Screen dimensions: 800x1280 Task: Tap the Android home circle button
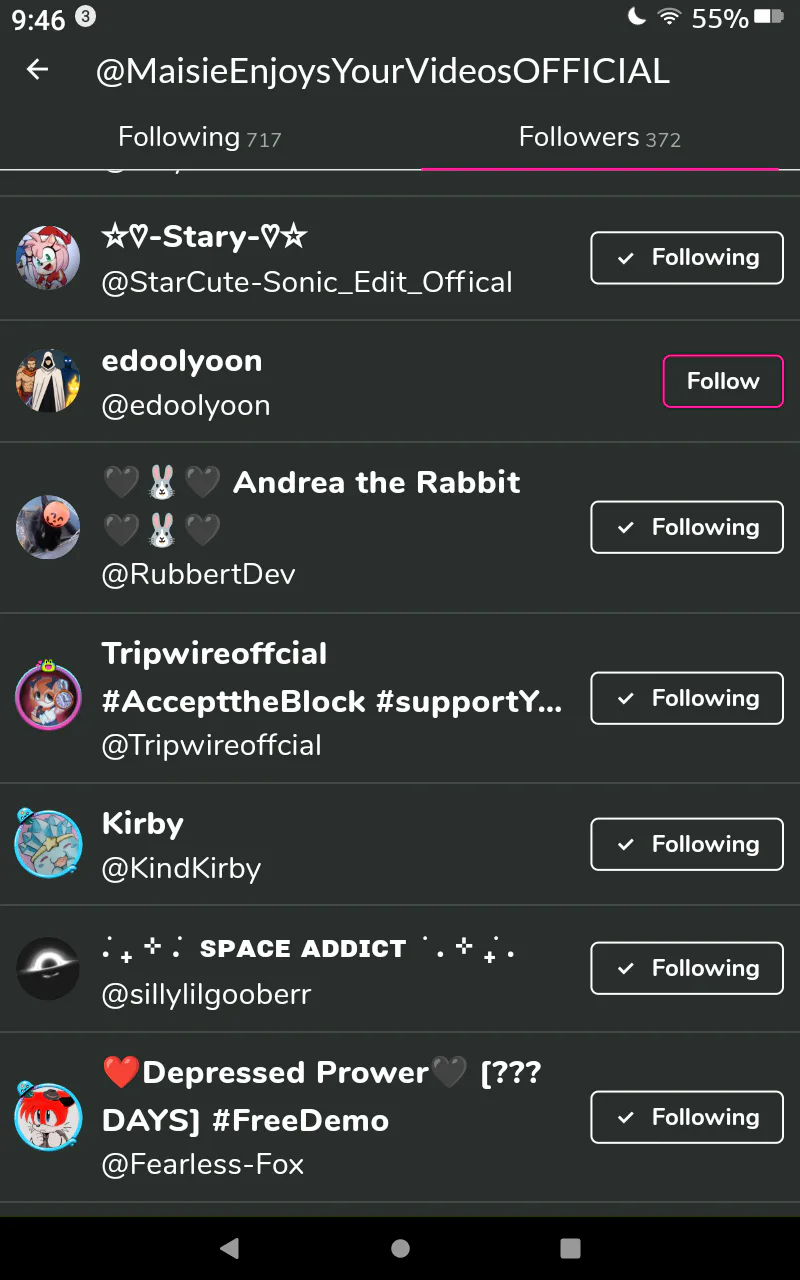(x=400, y=1248)
